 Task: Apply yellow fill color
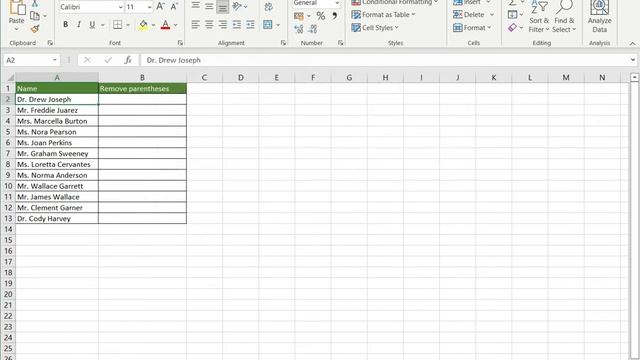coord(143,25)
